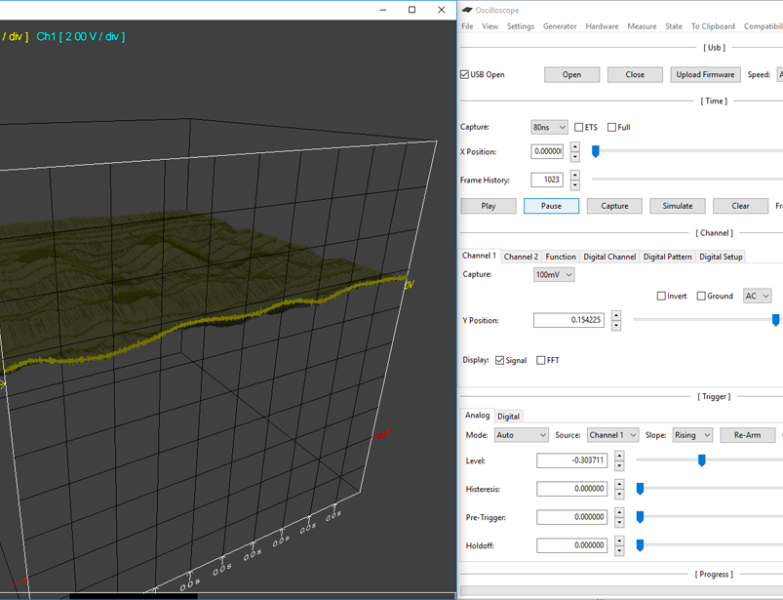The image size is (783, 600).
Task: Switch to the Digital Setup tab
Action: coord(721,257)
